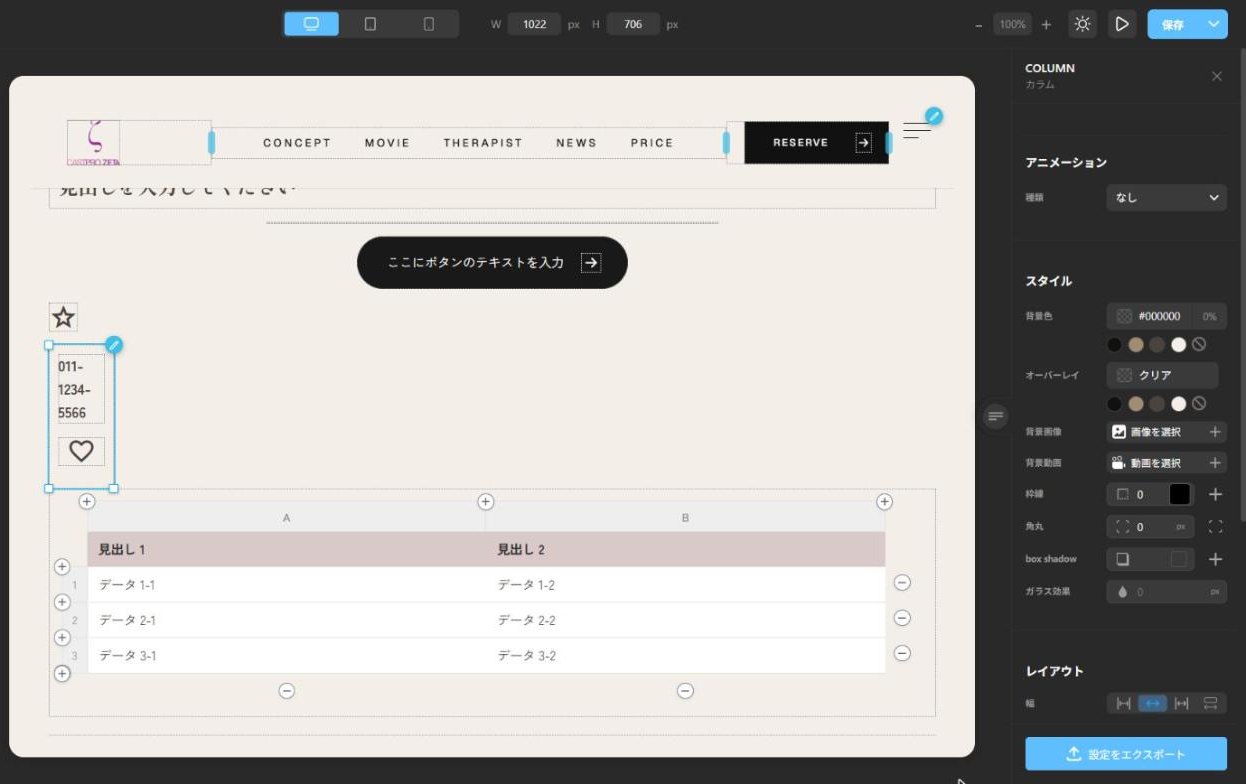1246x784 pixels.
Task: Click the heart icon in the selected column
Action: [81, 451]
